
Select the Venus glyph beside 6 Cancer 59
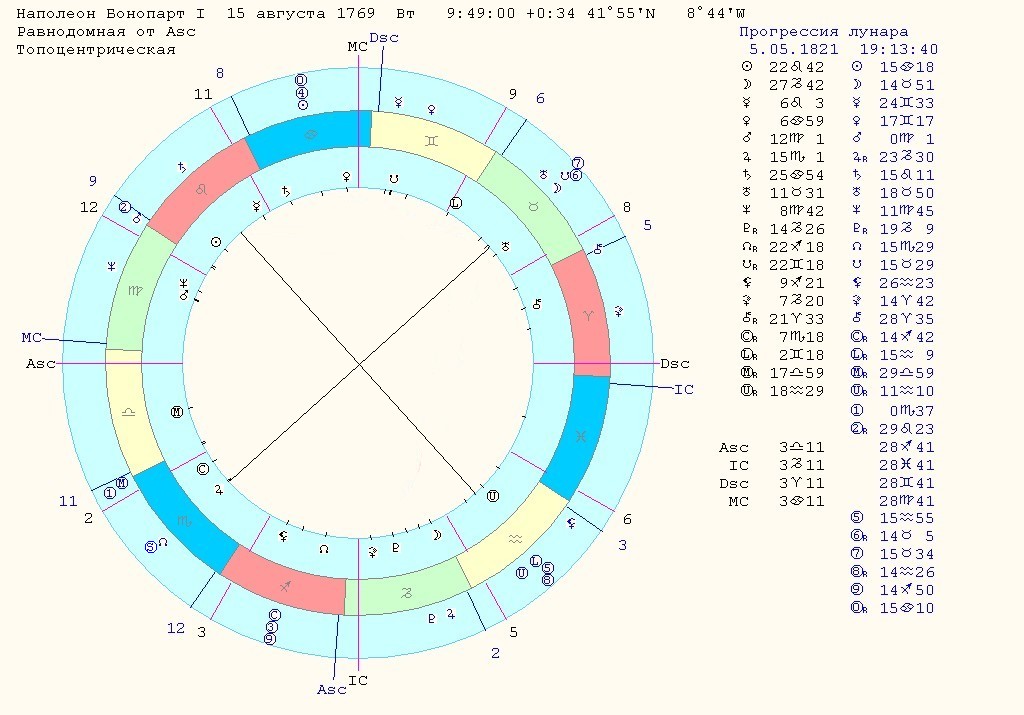pos(747,121)
